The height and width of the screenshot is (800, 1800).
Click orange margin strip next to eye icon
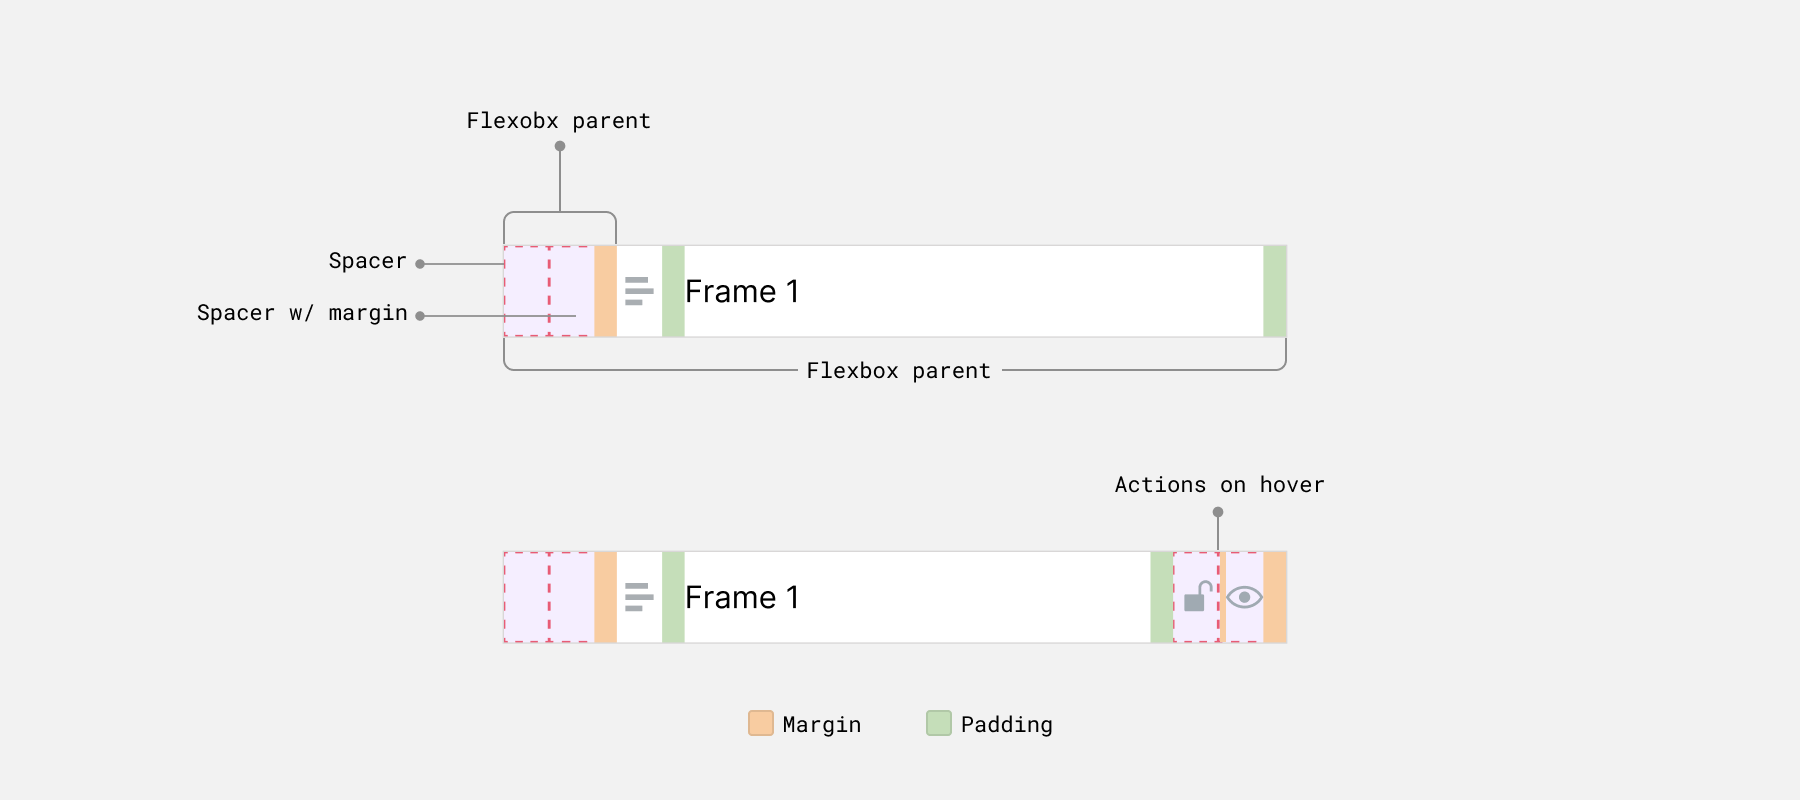(x=1275, y=597)
